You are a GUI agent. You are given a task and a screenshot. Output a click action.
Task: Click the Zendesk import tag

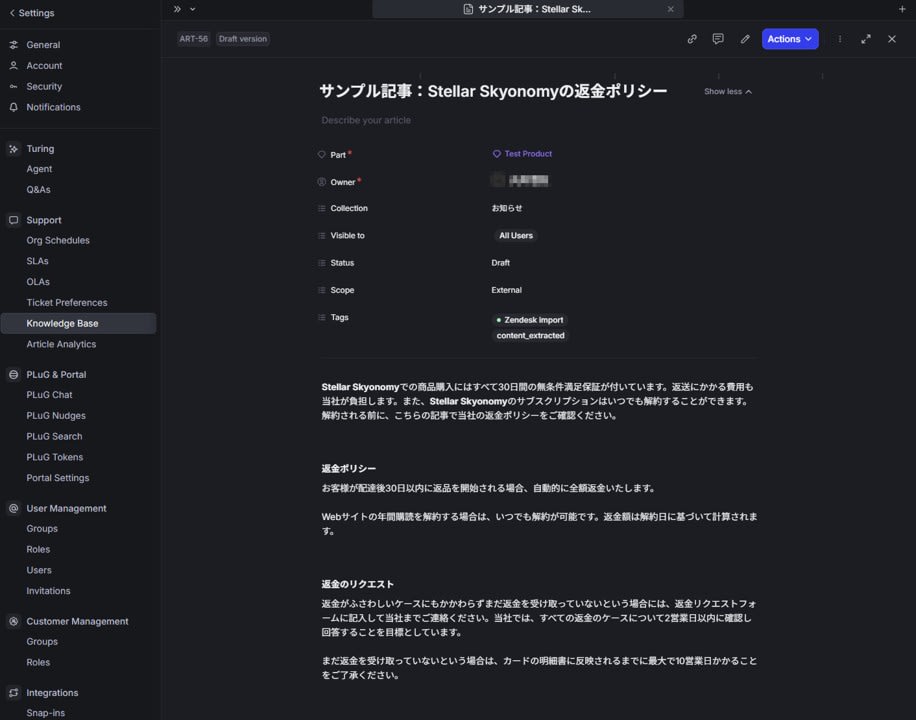tap(533, 320)
